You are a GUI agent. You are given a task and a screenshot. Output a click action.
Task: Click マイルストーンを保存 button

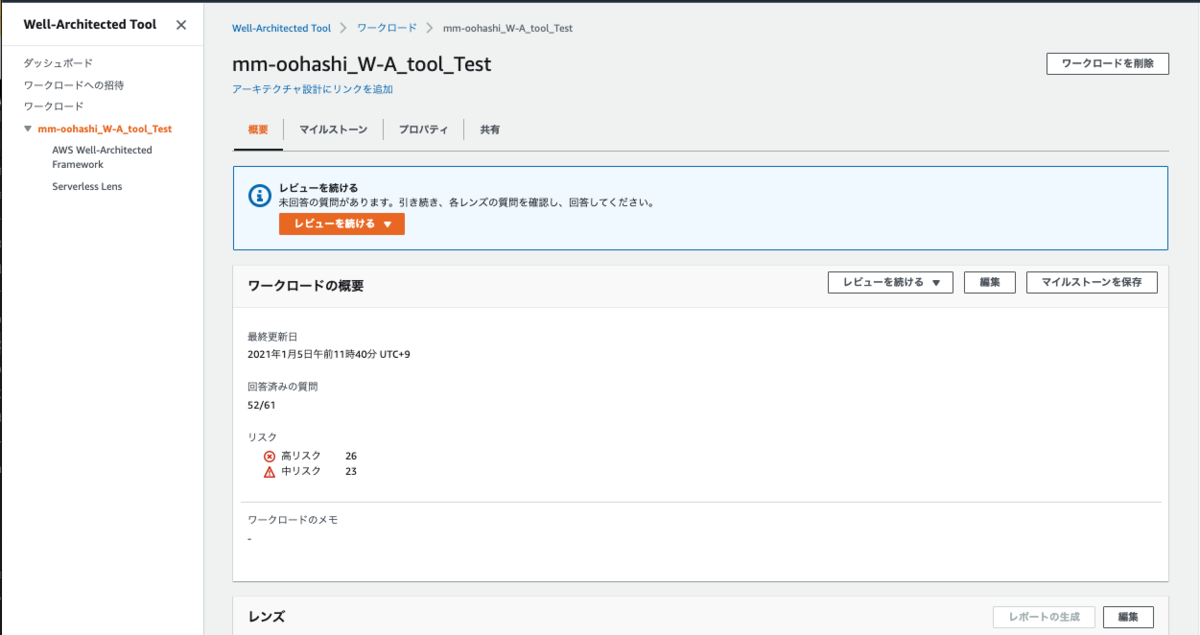point(1092,283)
